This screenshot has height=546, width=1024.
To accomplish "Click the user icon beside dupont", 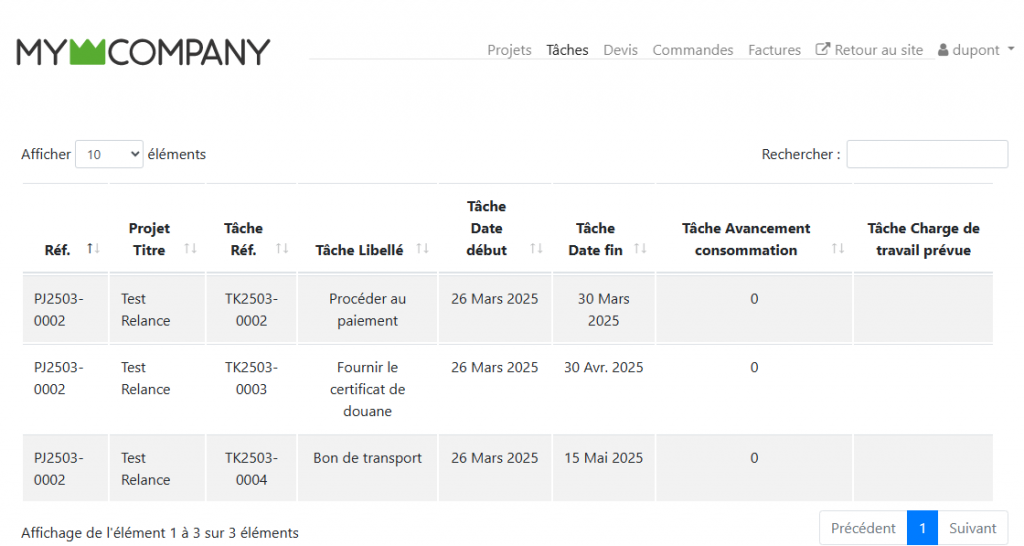I will (943, 50).
